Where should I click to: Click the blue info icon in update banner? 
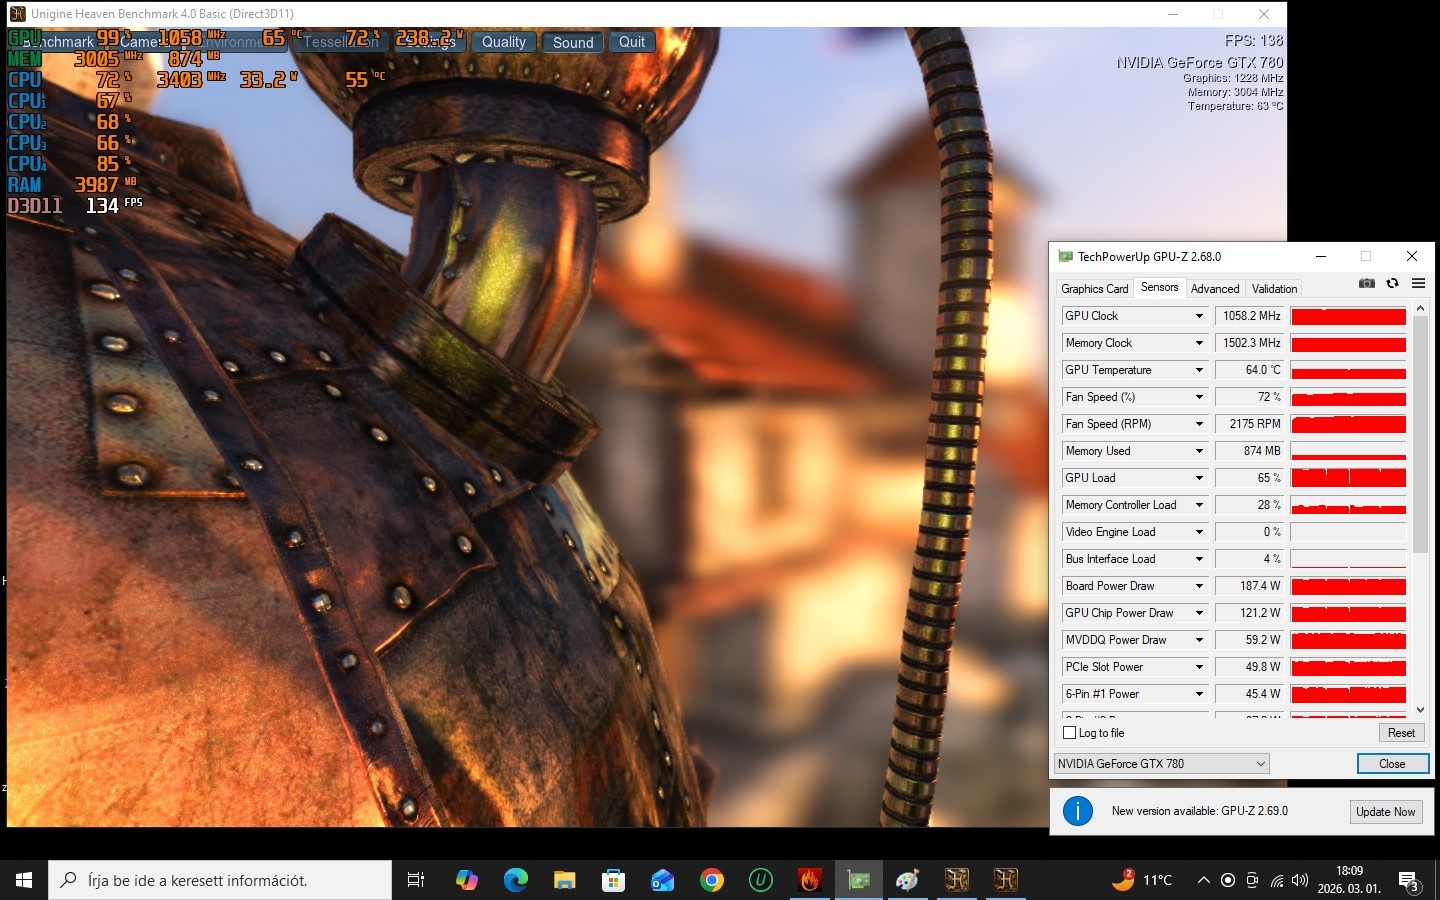1077,811
